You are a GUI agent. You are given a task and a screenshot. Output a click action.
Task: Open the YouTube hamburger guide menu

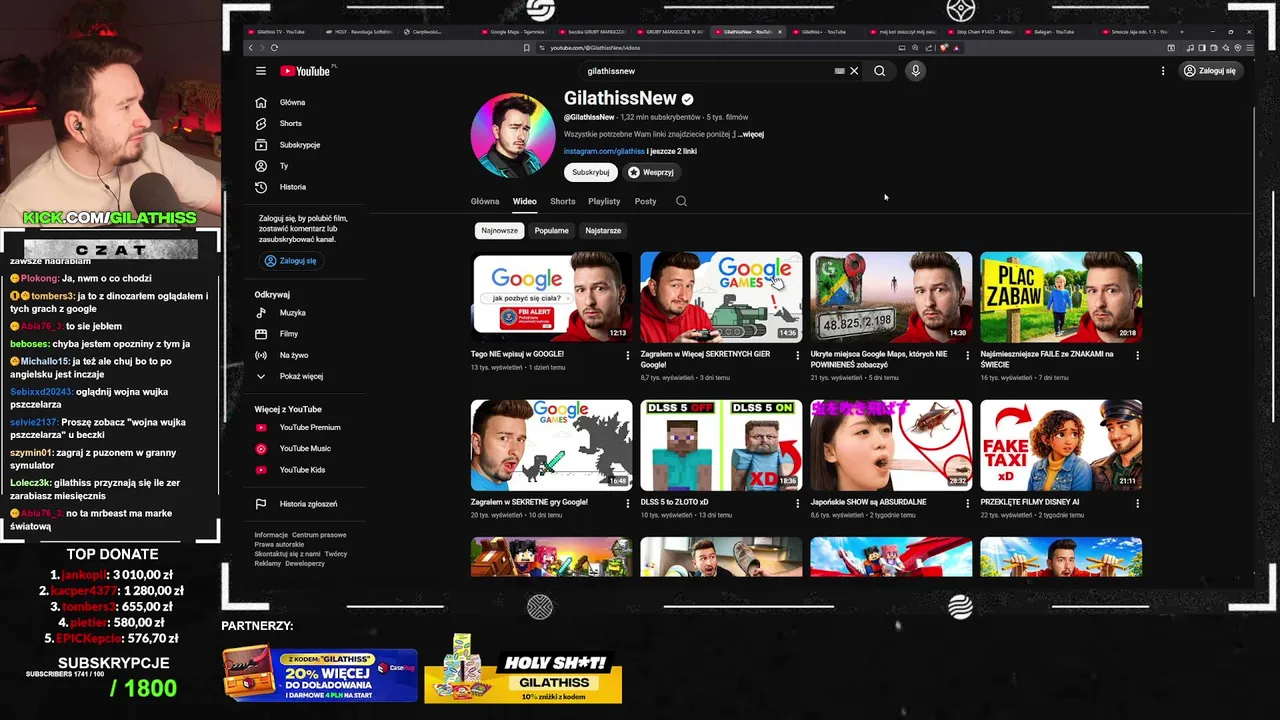pos(260,71)
